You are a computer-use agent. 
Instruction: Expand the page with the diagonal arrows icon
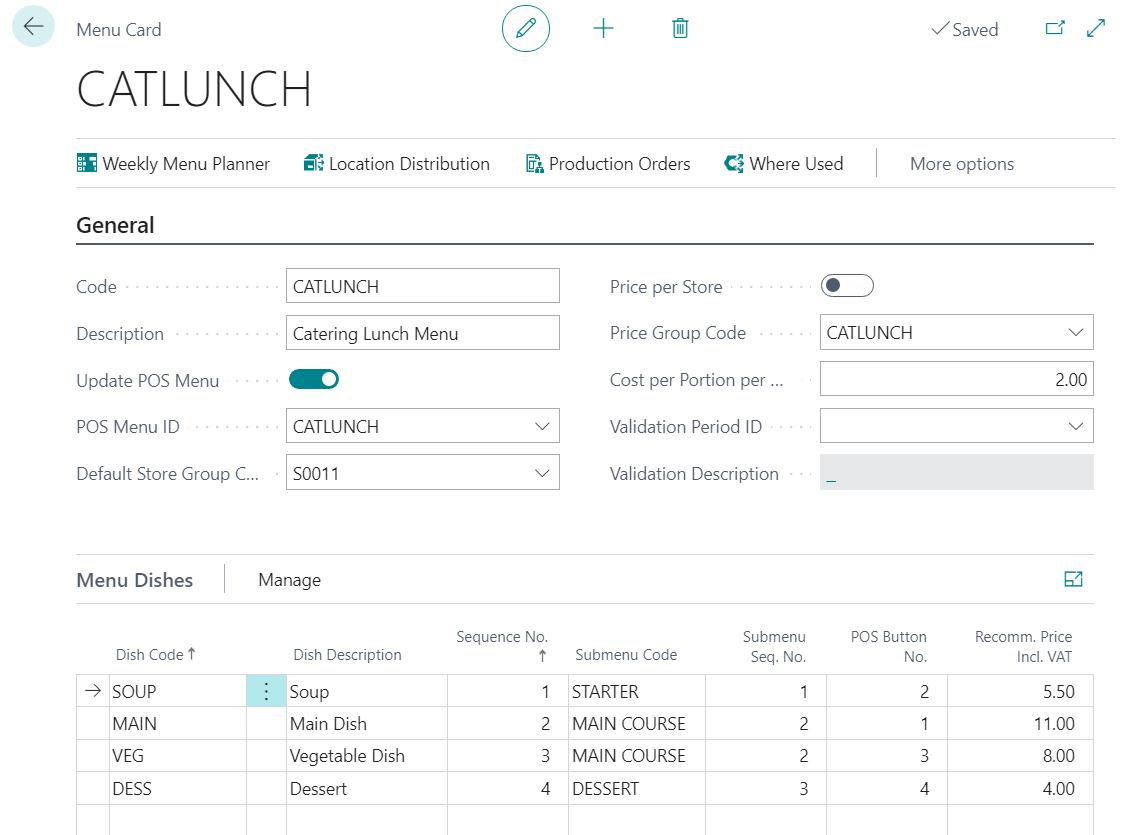(1096, 29)
